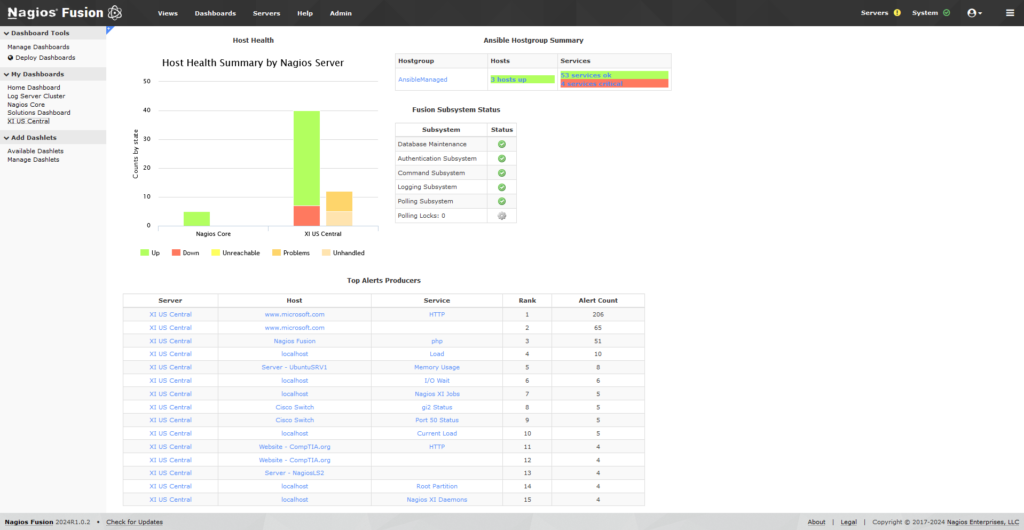Viewport: 1024px width, 530px height.
Task: Click the green System status check icon
Action: pyautogui.click(x=946, y=13)
